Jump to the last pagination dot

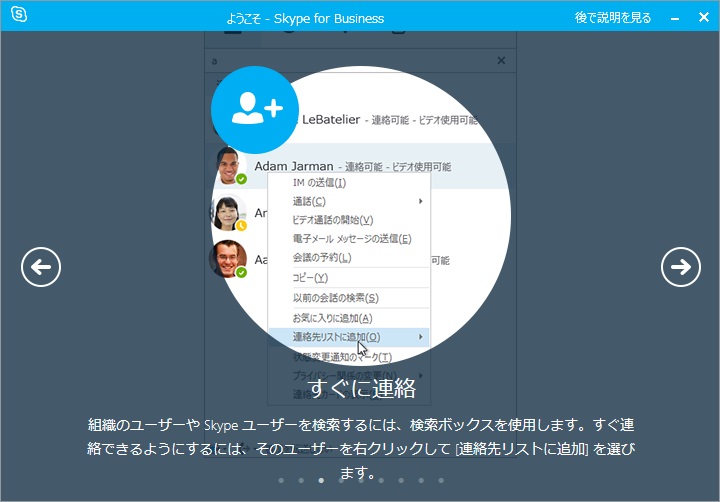click(x=441, y=480)
